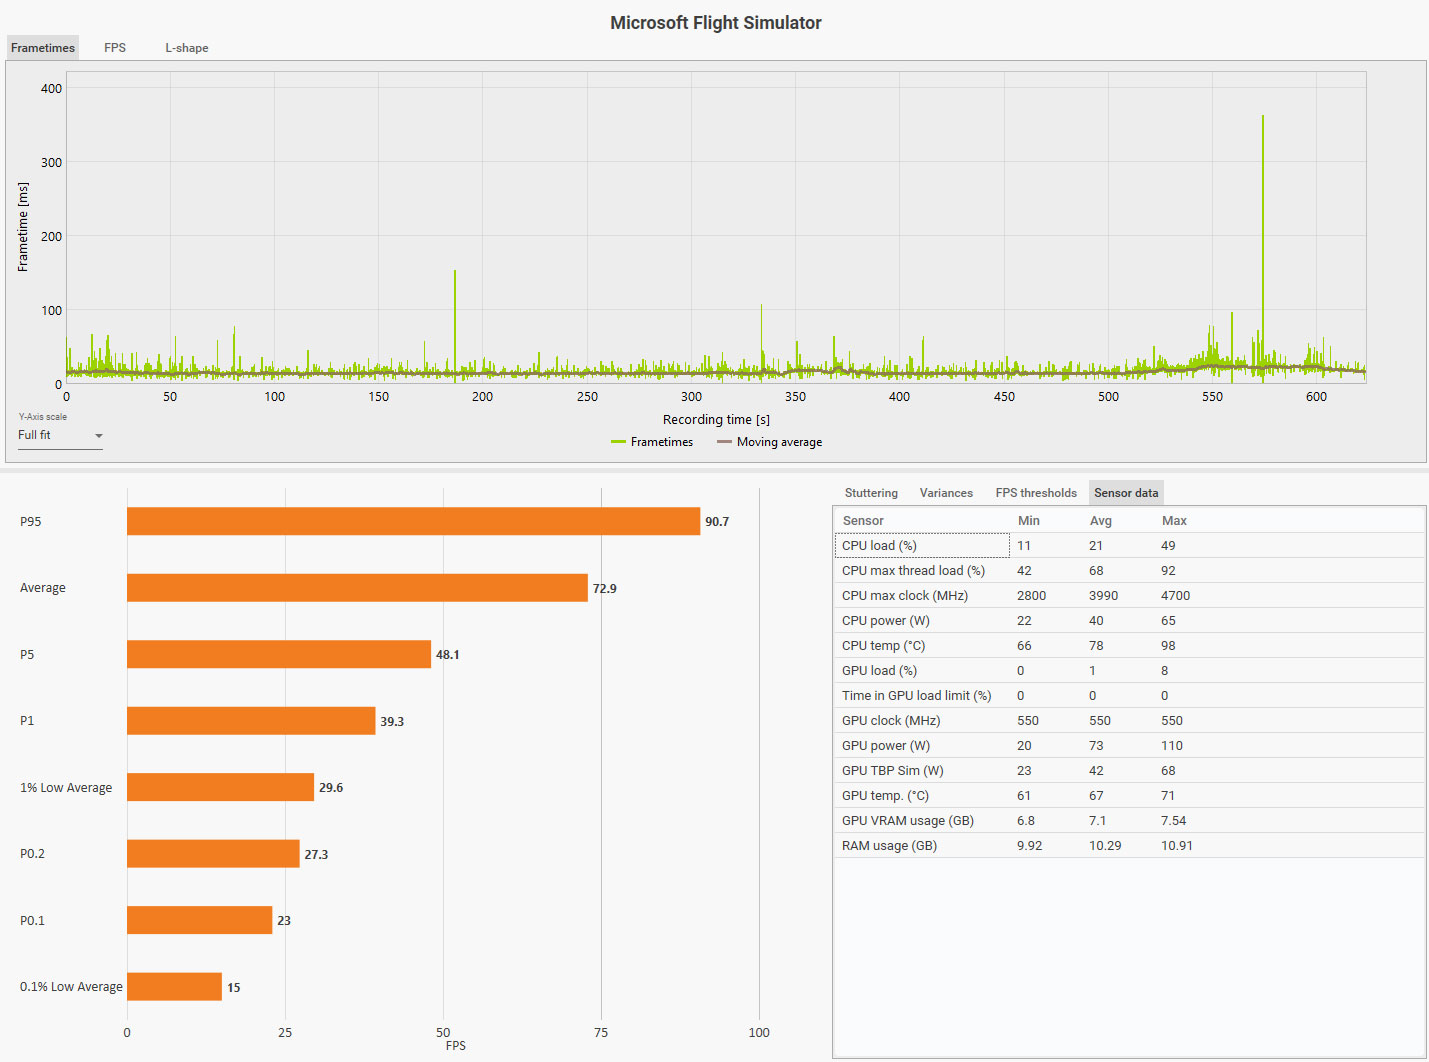Select the Sensor data tab

click(1126, 493)
